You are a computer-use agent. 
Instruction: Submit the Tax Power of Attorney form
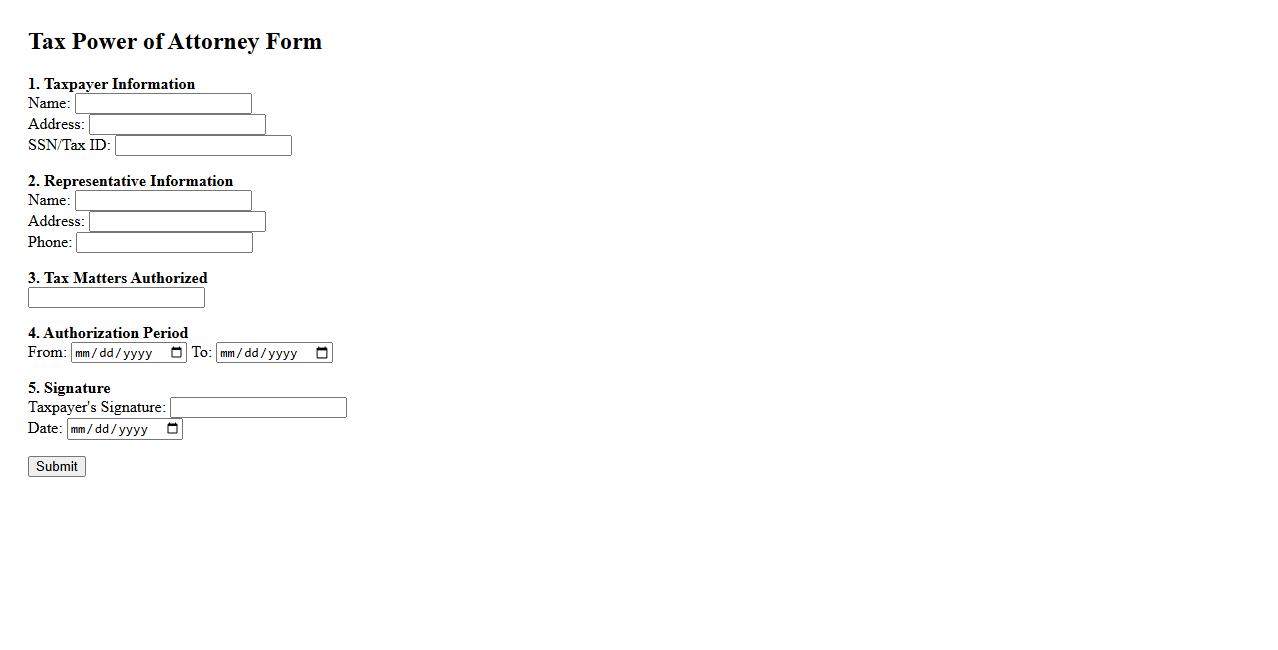57,467
